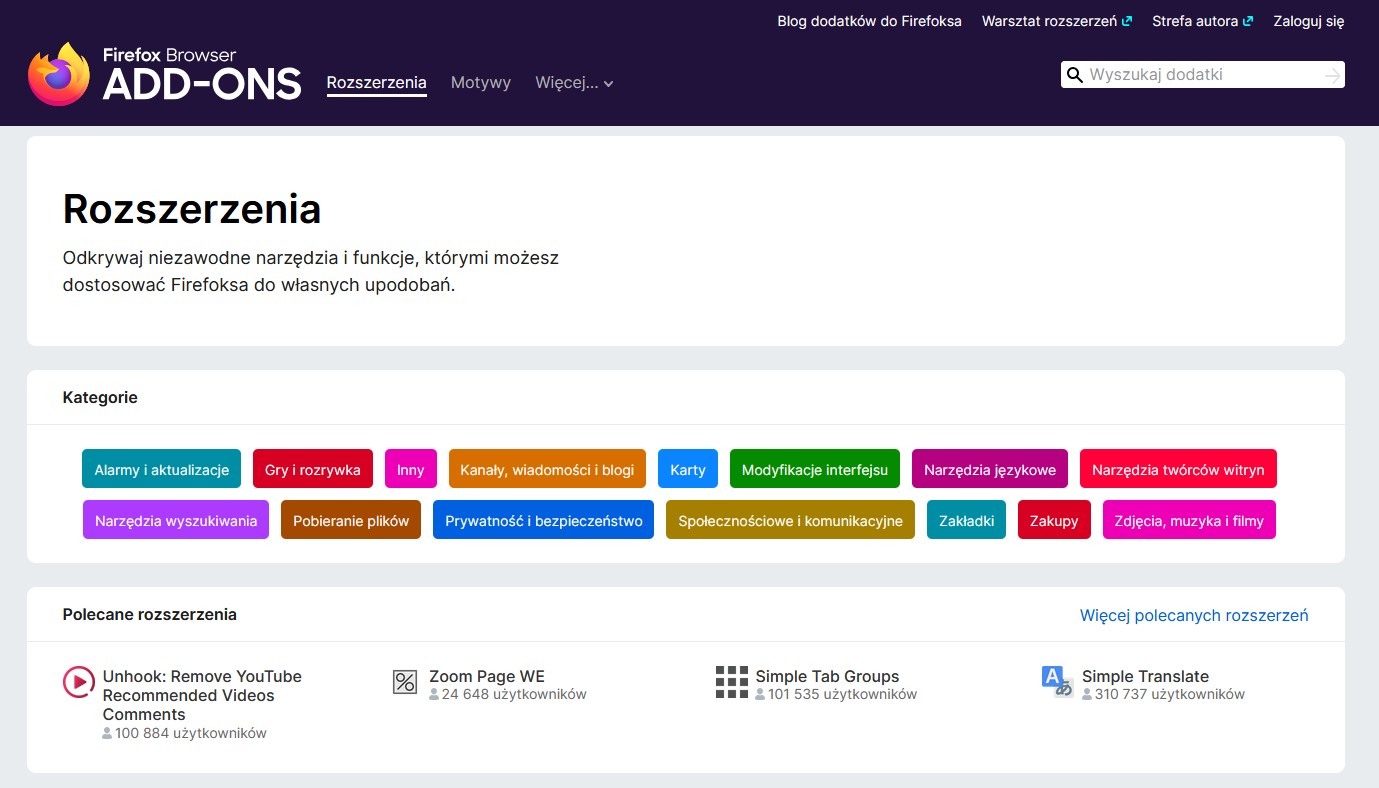
Task: Click the Simple Tab Groups grid icon
Action: [x=732, y=682]
